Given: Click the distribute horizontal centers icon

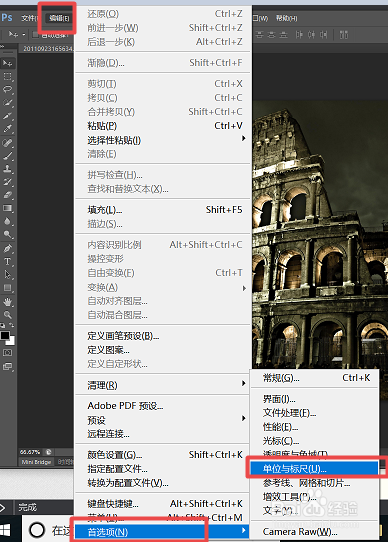Looking at the screenshot, I should click(x=312, y=35).
